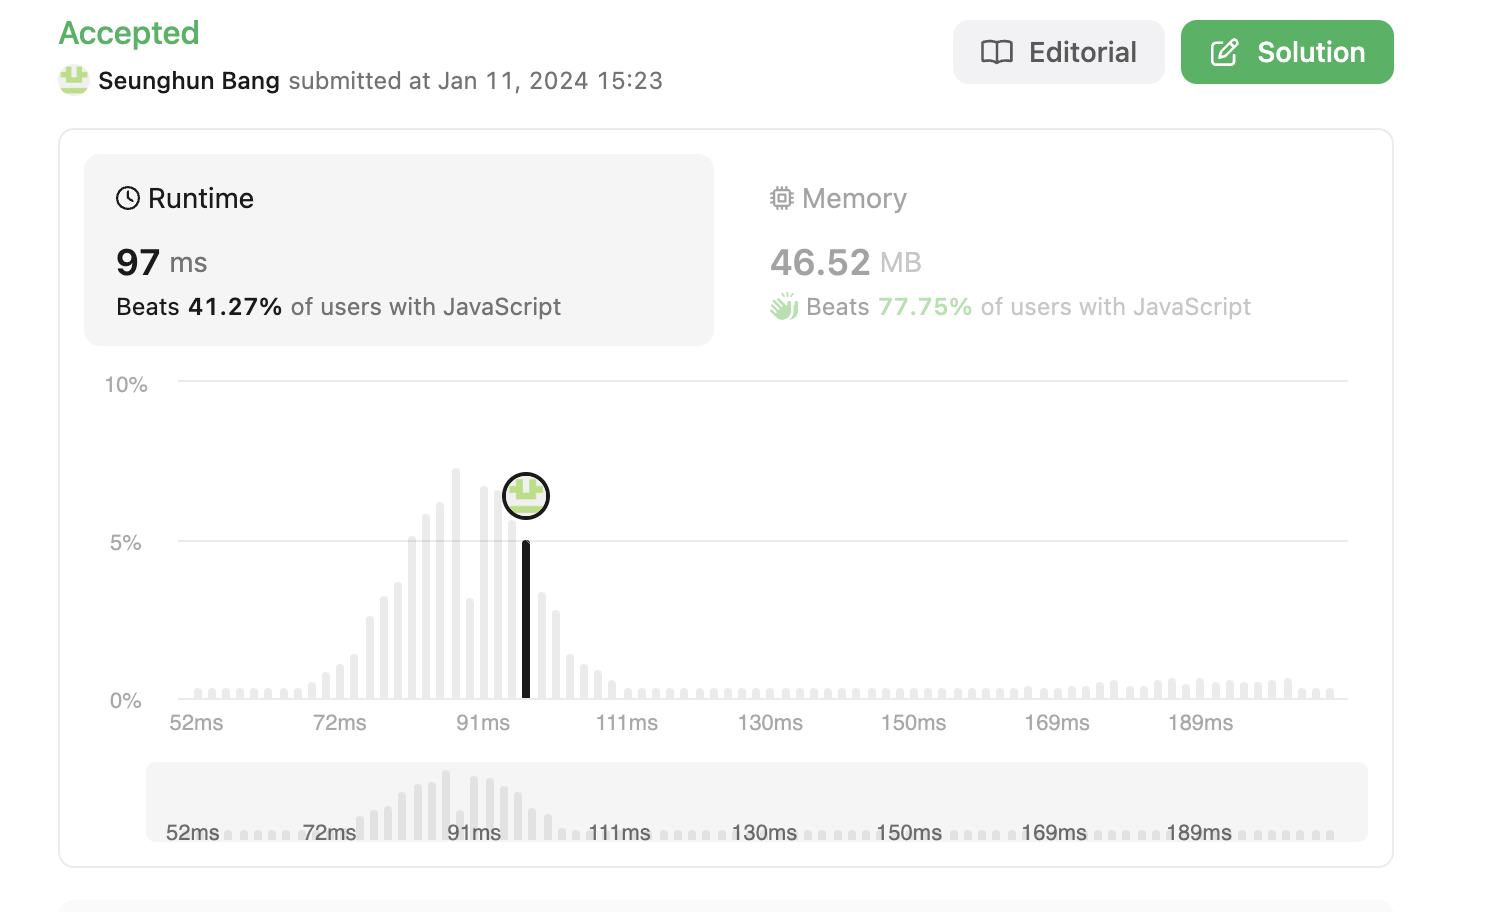The height and width of the screenshot is (912, 1500).
Task: Click the book icon in Editorial
Action: [997, 52]
